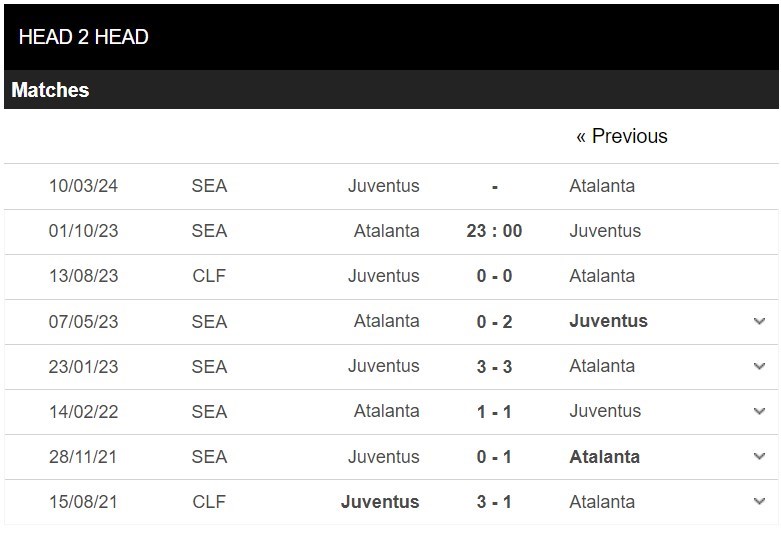The height and width of the screenshot is (539, 781).
Task: Click the 0 - 0 score on 13/08/23
Action: tap(494, 276)
